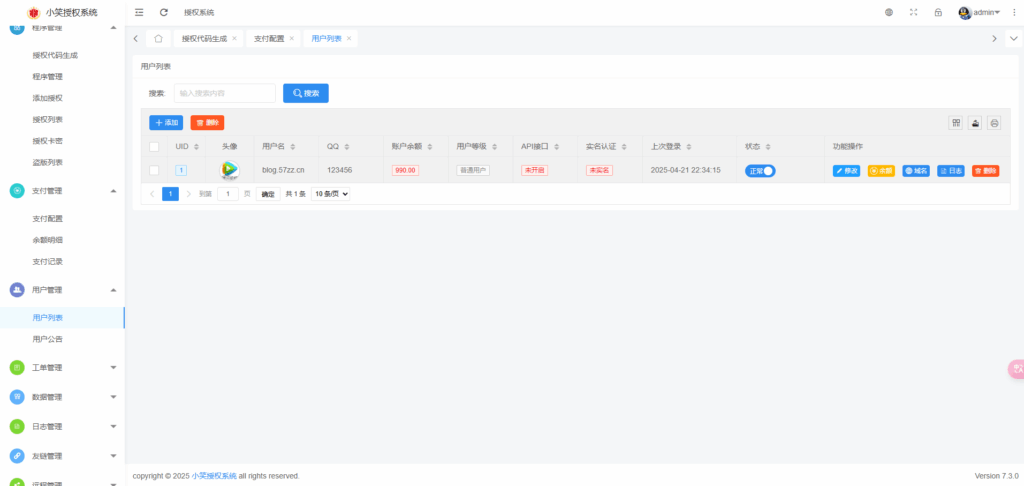Open 程序管理 in the sidebar
The image size is (1024, 486).
(x=48, y=77)
